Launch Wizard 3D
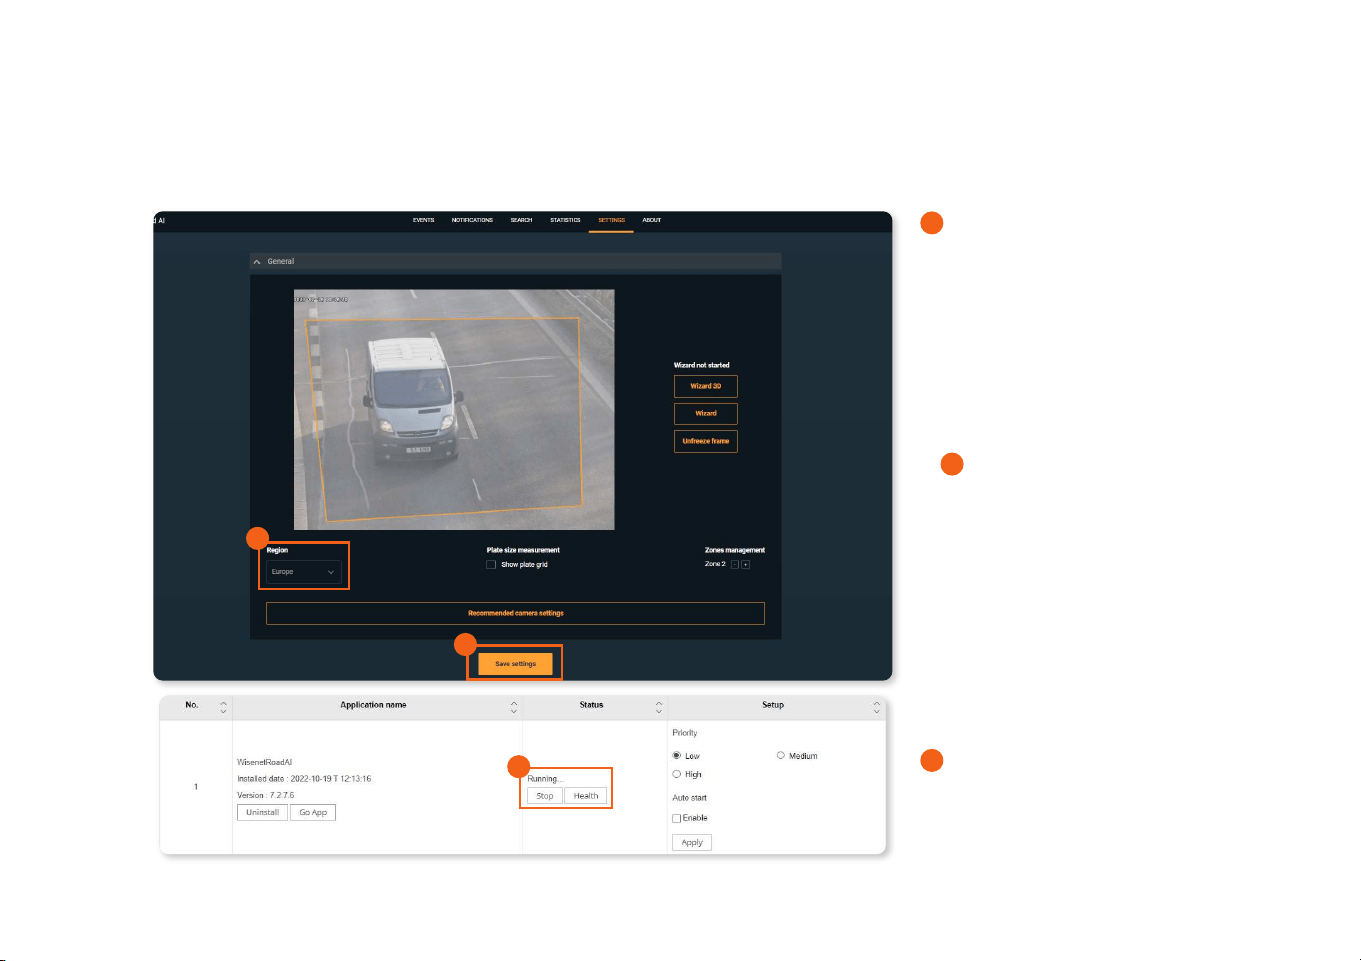Image resolution: width=1361 pixels, height=961 pixels. coord(706,386)
